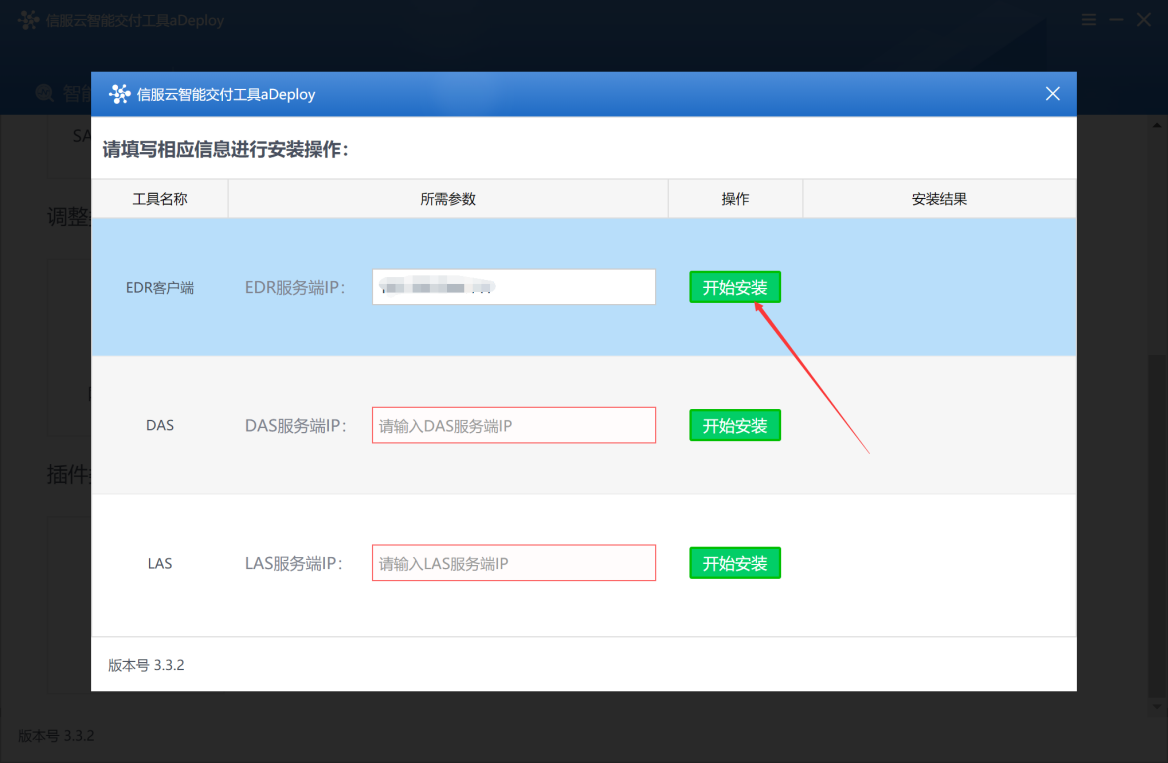The height and width of the screenshot is (763, 1168).
Task: Click the 所需参数 column header
Action: [x=448, y=199]
